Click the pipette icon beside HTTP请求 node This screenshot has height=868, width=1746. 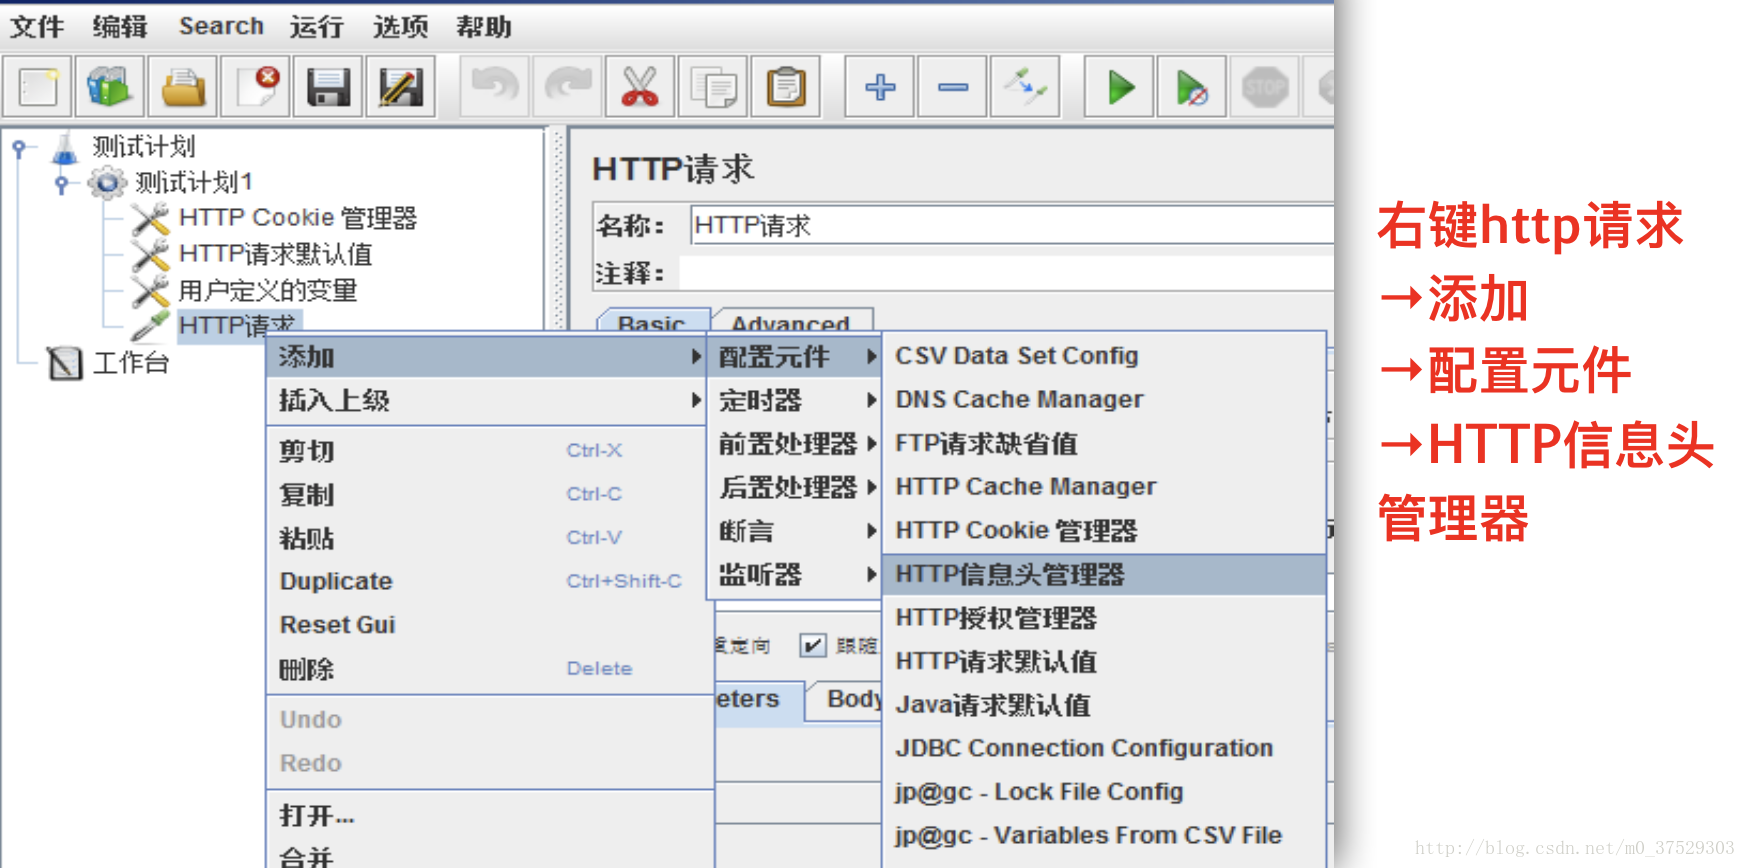[150, 325]
